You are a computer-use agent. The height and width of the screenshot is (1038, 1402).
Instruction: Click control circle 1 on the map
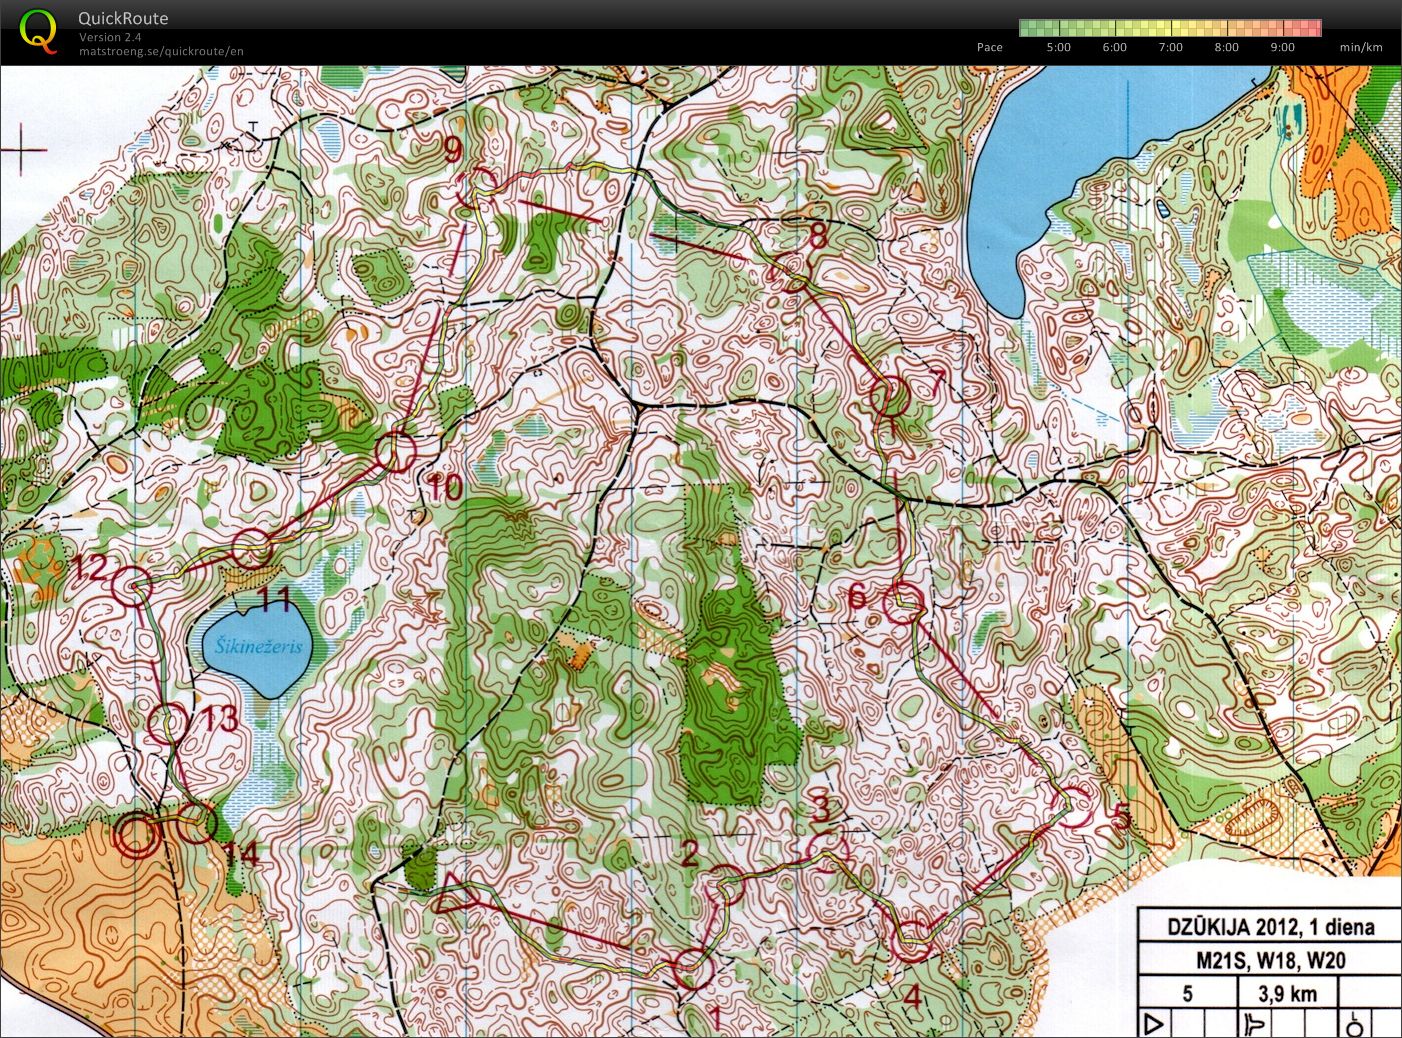pos(693,968)
